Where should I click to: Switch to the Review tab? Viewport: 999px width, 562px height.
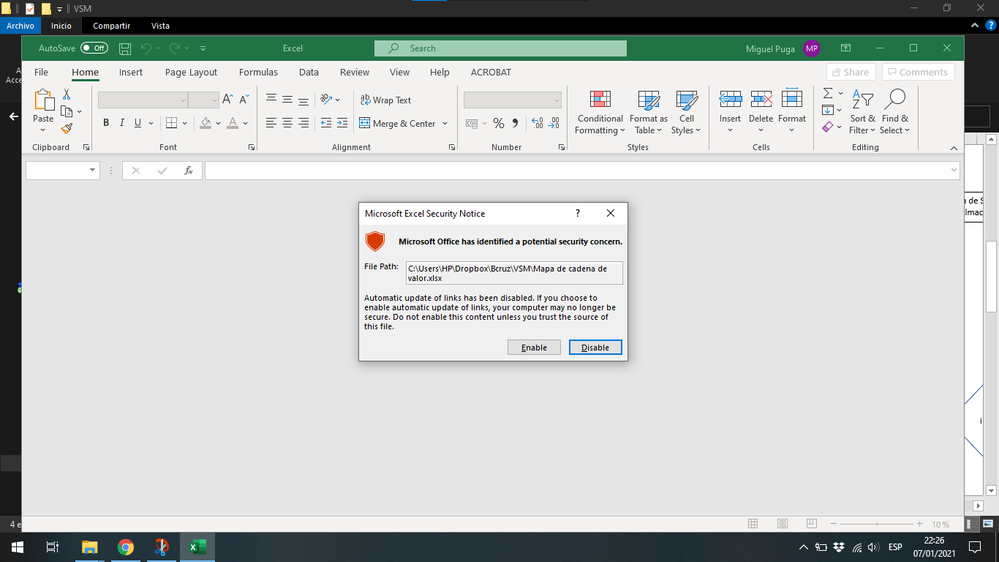click(354, 72)
